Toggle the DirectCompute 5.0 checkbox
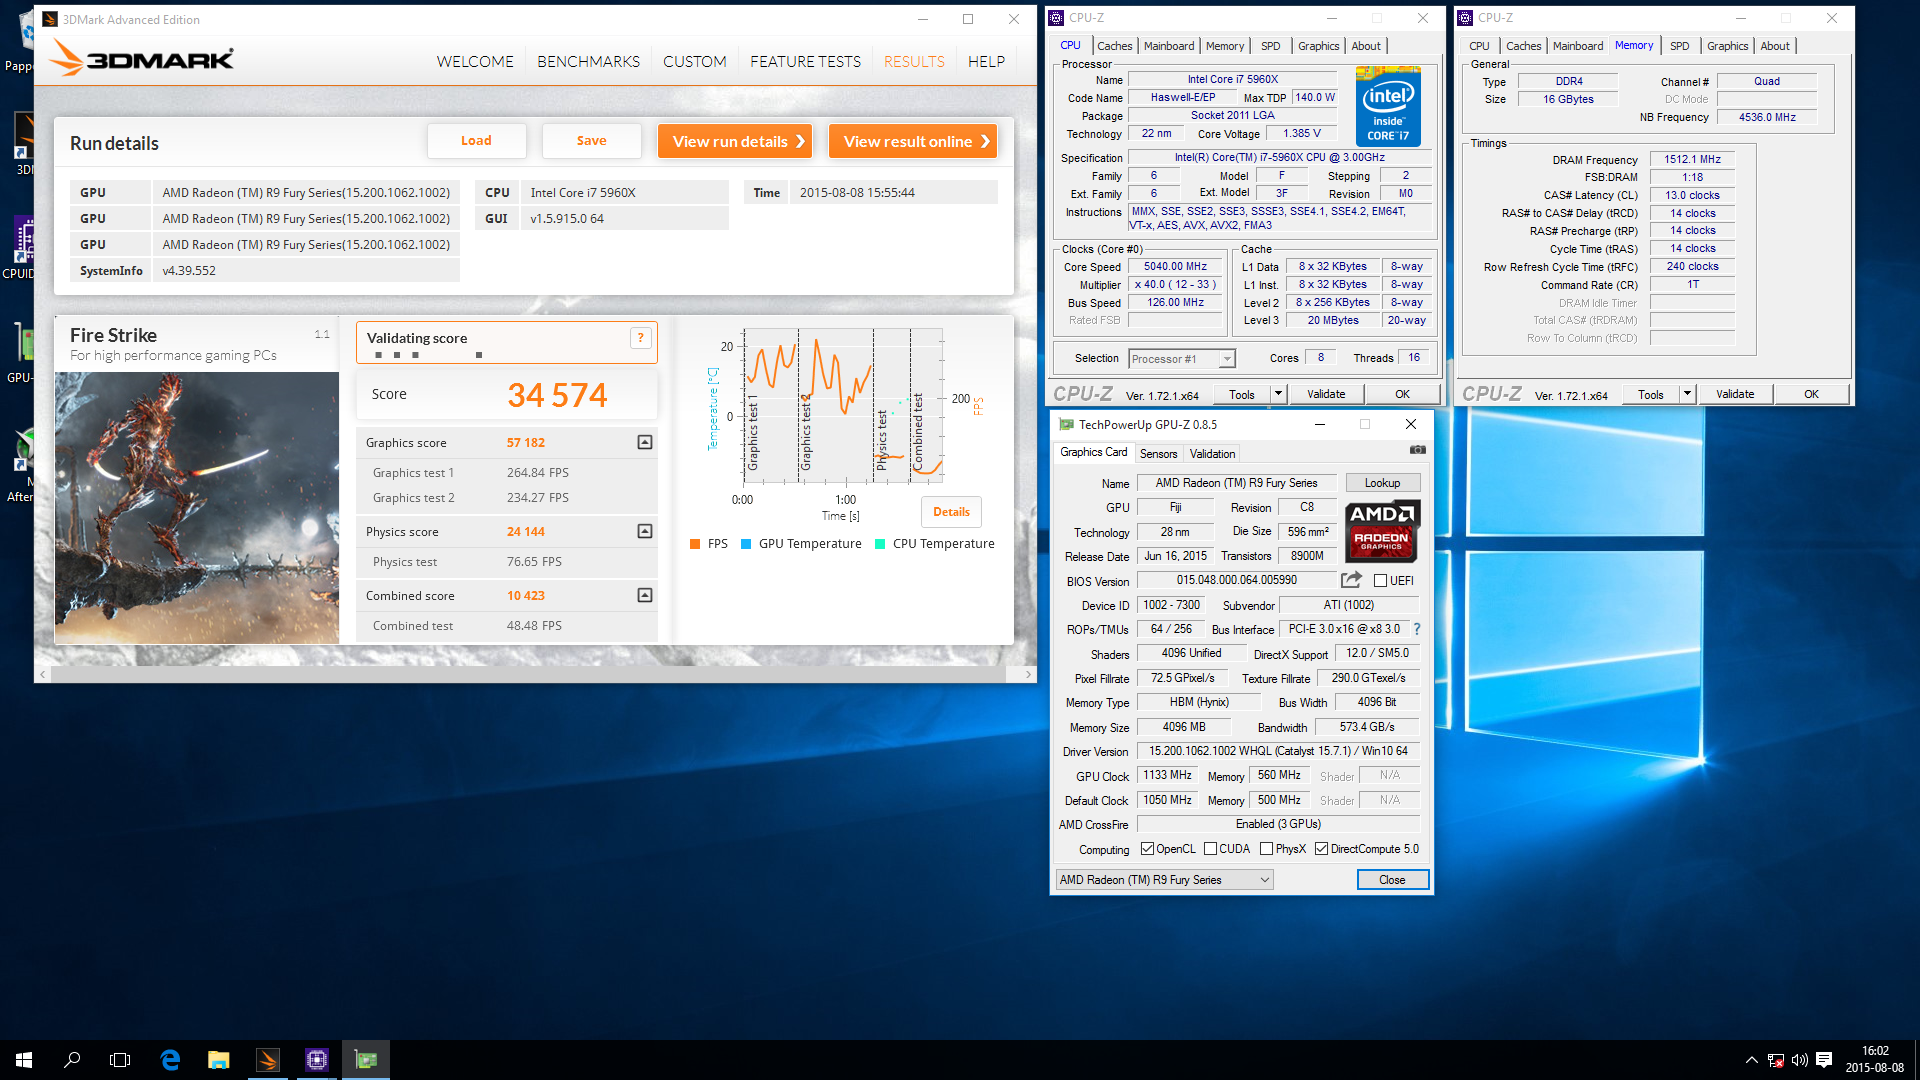The width and height of the screenshot is (1920, 1080). click(1321, 849)
